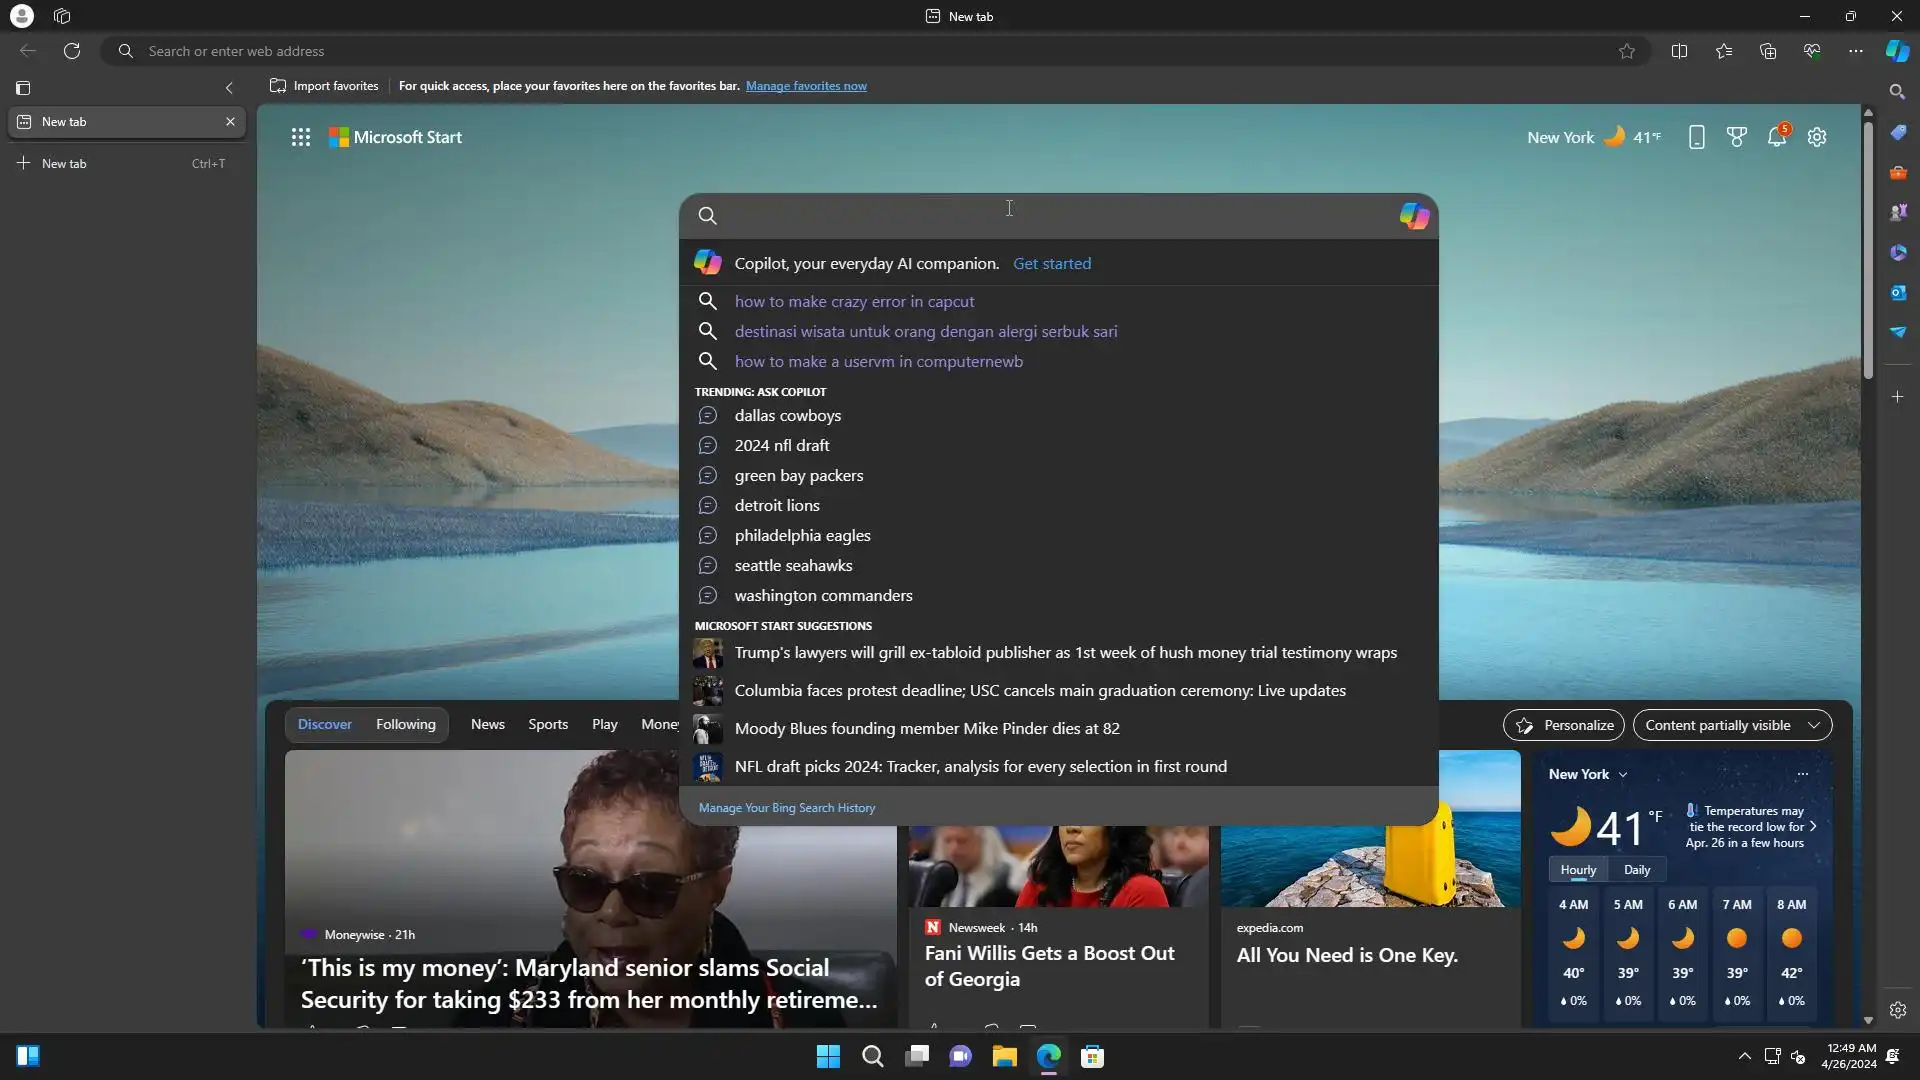Expand the Content partially visible dropdown
This screenshot has width=1920, height=1080.
pos(1732,725)
